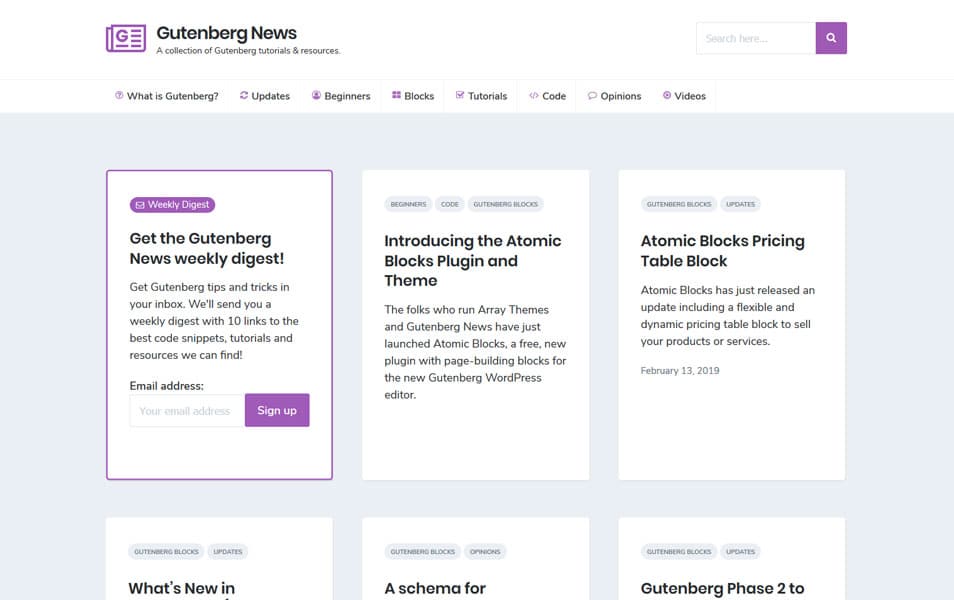
Task: Go to the Beginners section
Action: point(341,96)
